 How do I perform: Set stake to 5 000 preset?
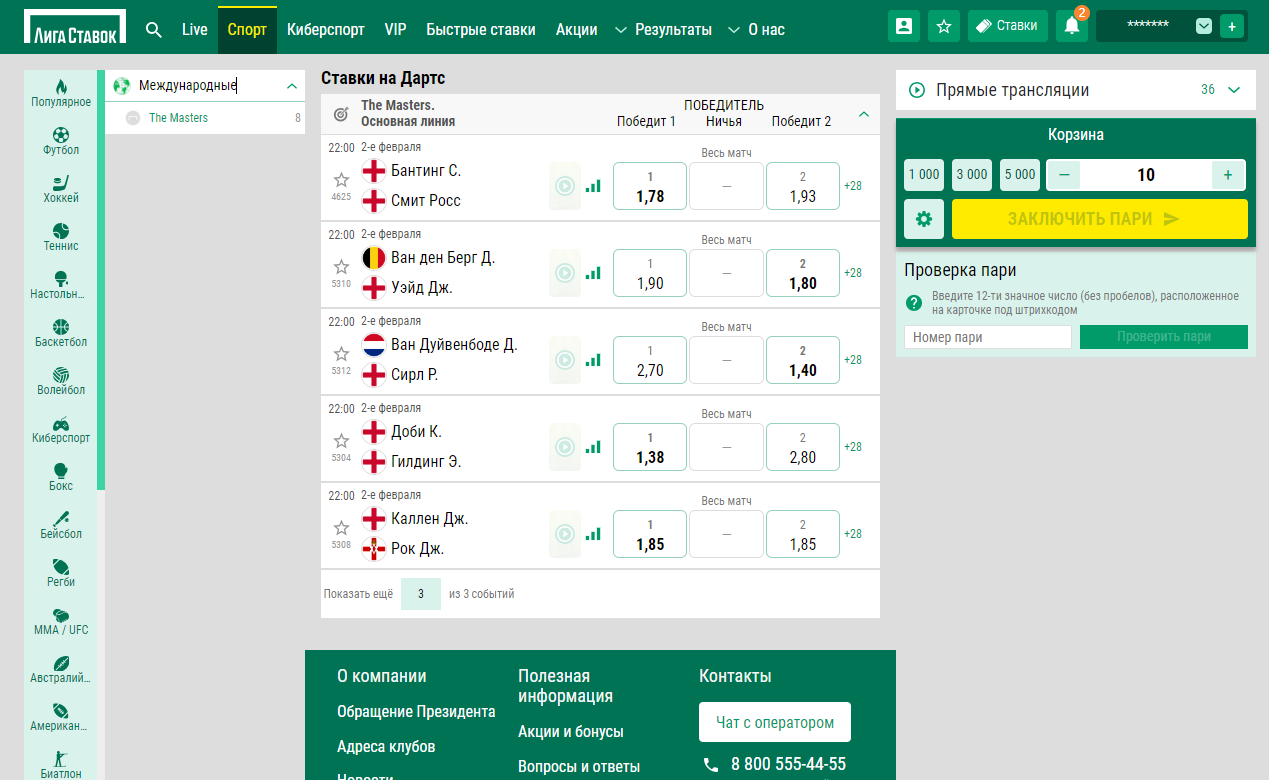click(x=1020, y=175)
